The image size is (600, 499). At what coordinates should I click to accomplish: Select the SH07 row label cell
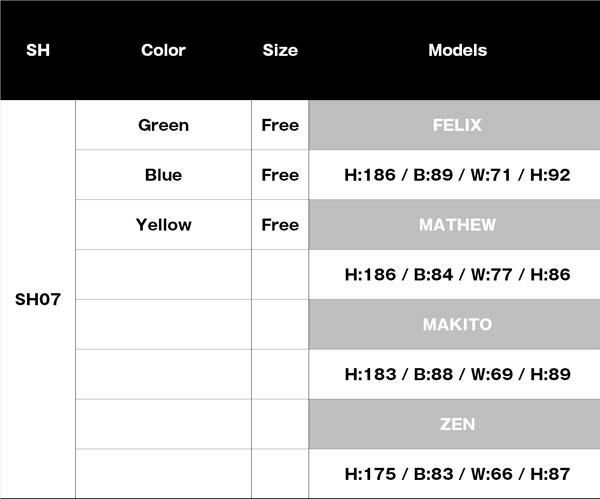38,299
